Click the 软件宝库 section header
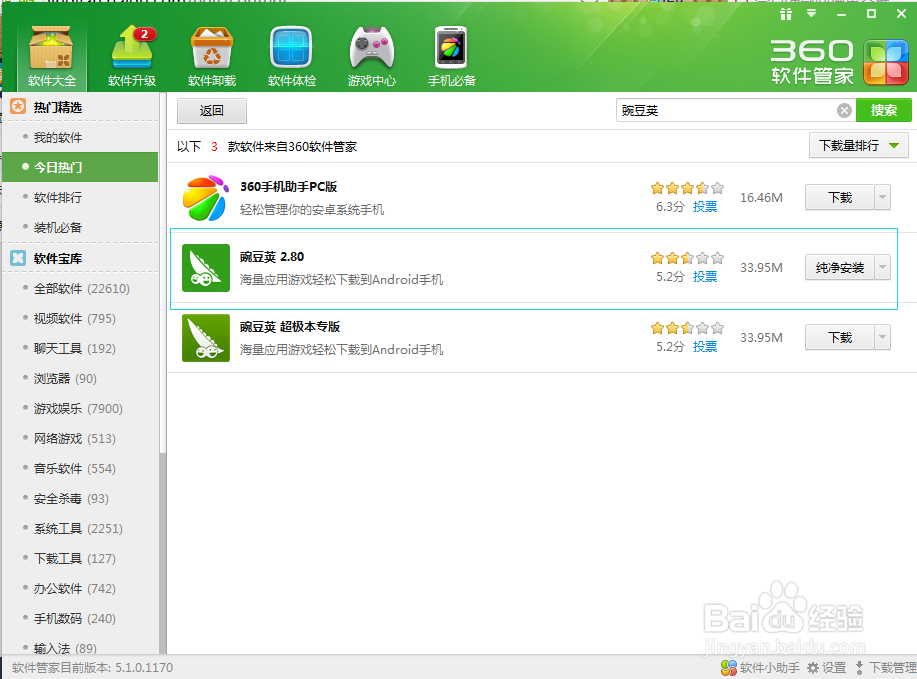 [x=57, y=258]
